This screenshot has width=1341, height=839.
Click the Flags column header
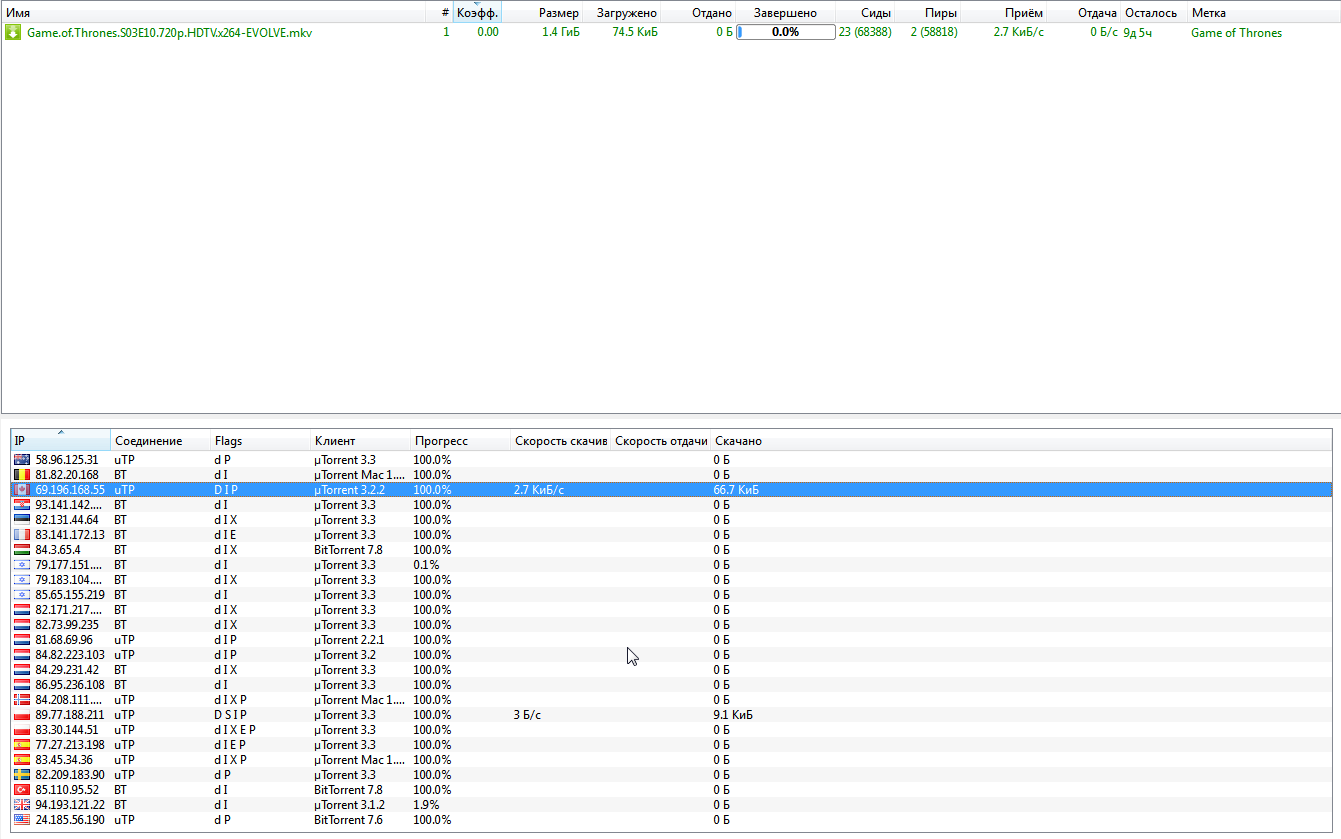[x=261, y=440]
